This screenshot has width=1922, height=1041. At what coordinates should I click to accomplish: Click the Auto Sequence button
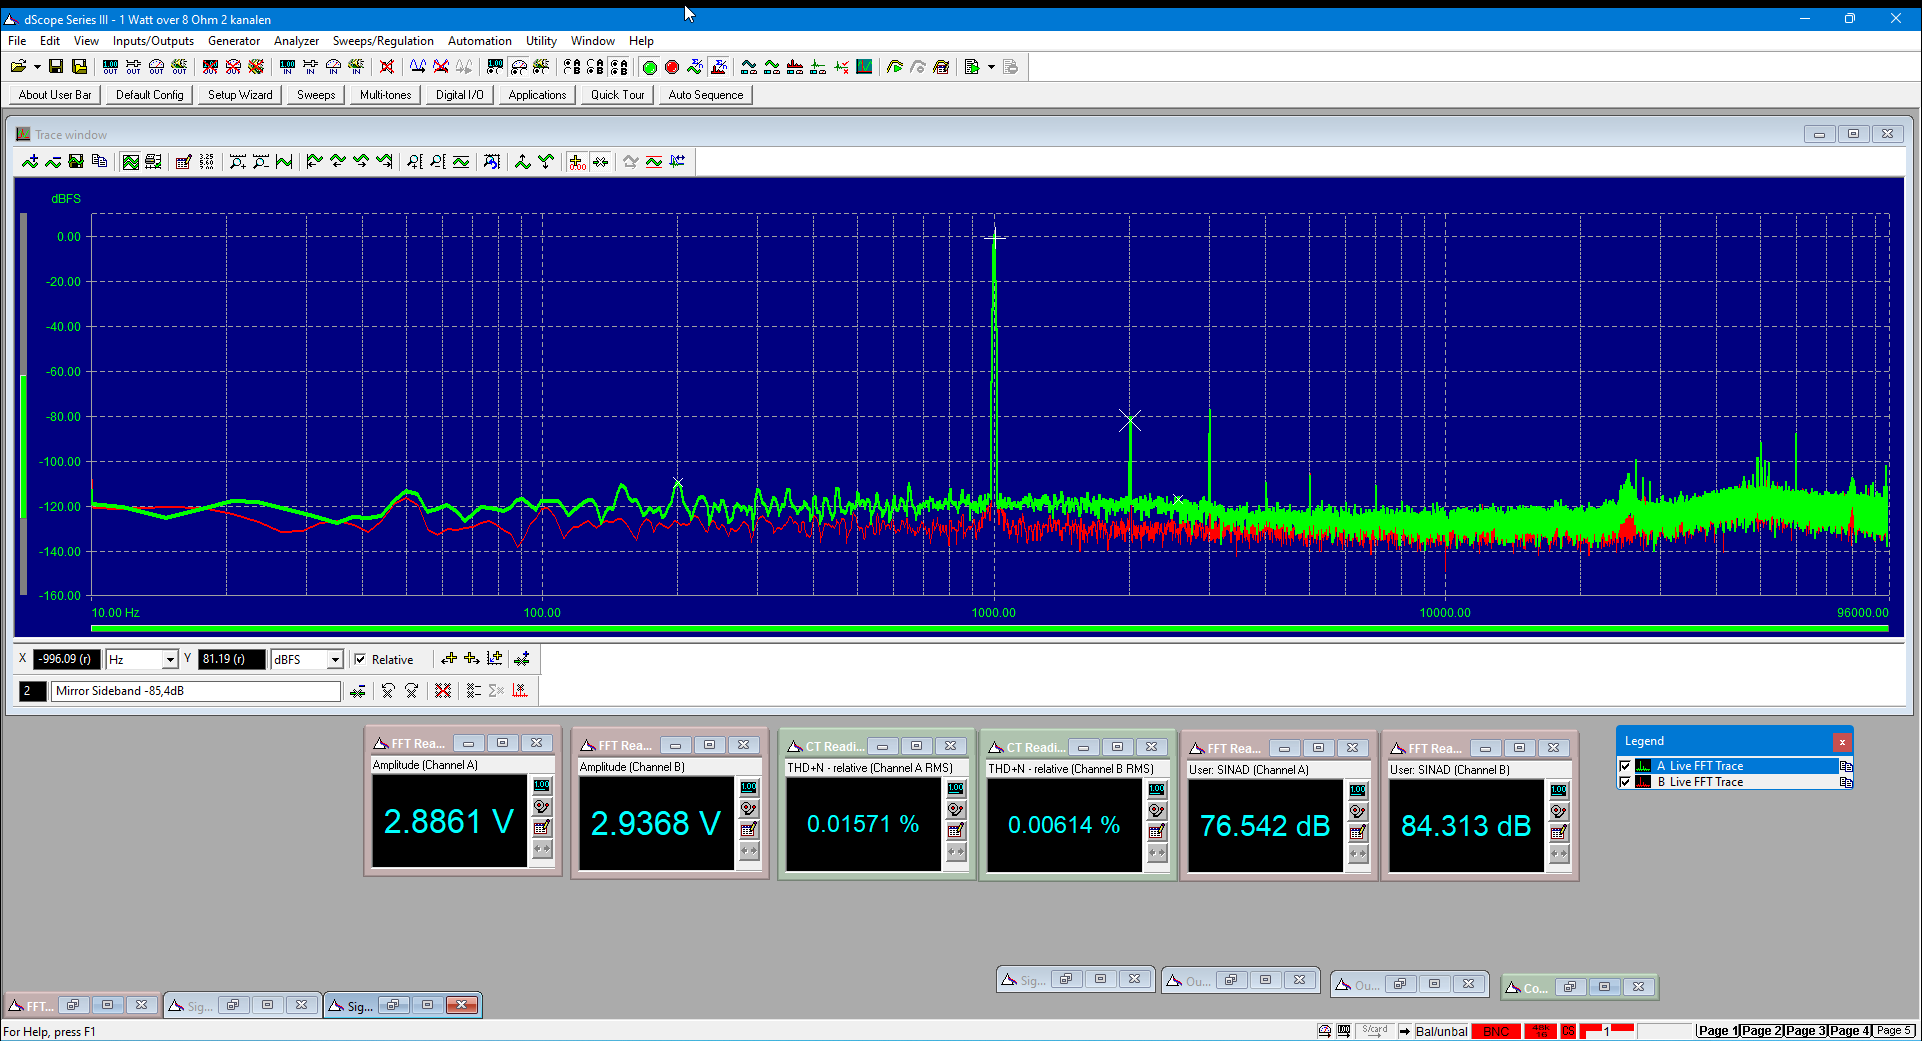click(706, 95)
